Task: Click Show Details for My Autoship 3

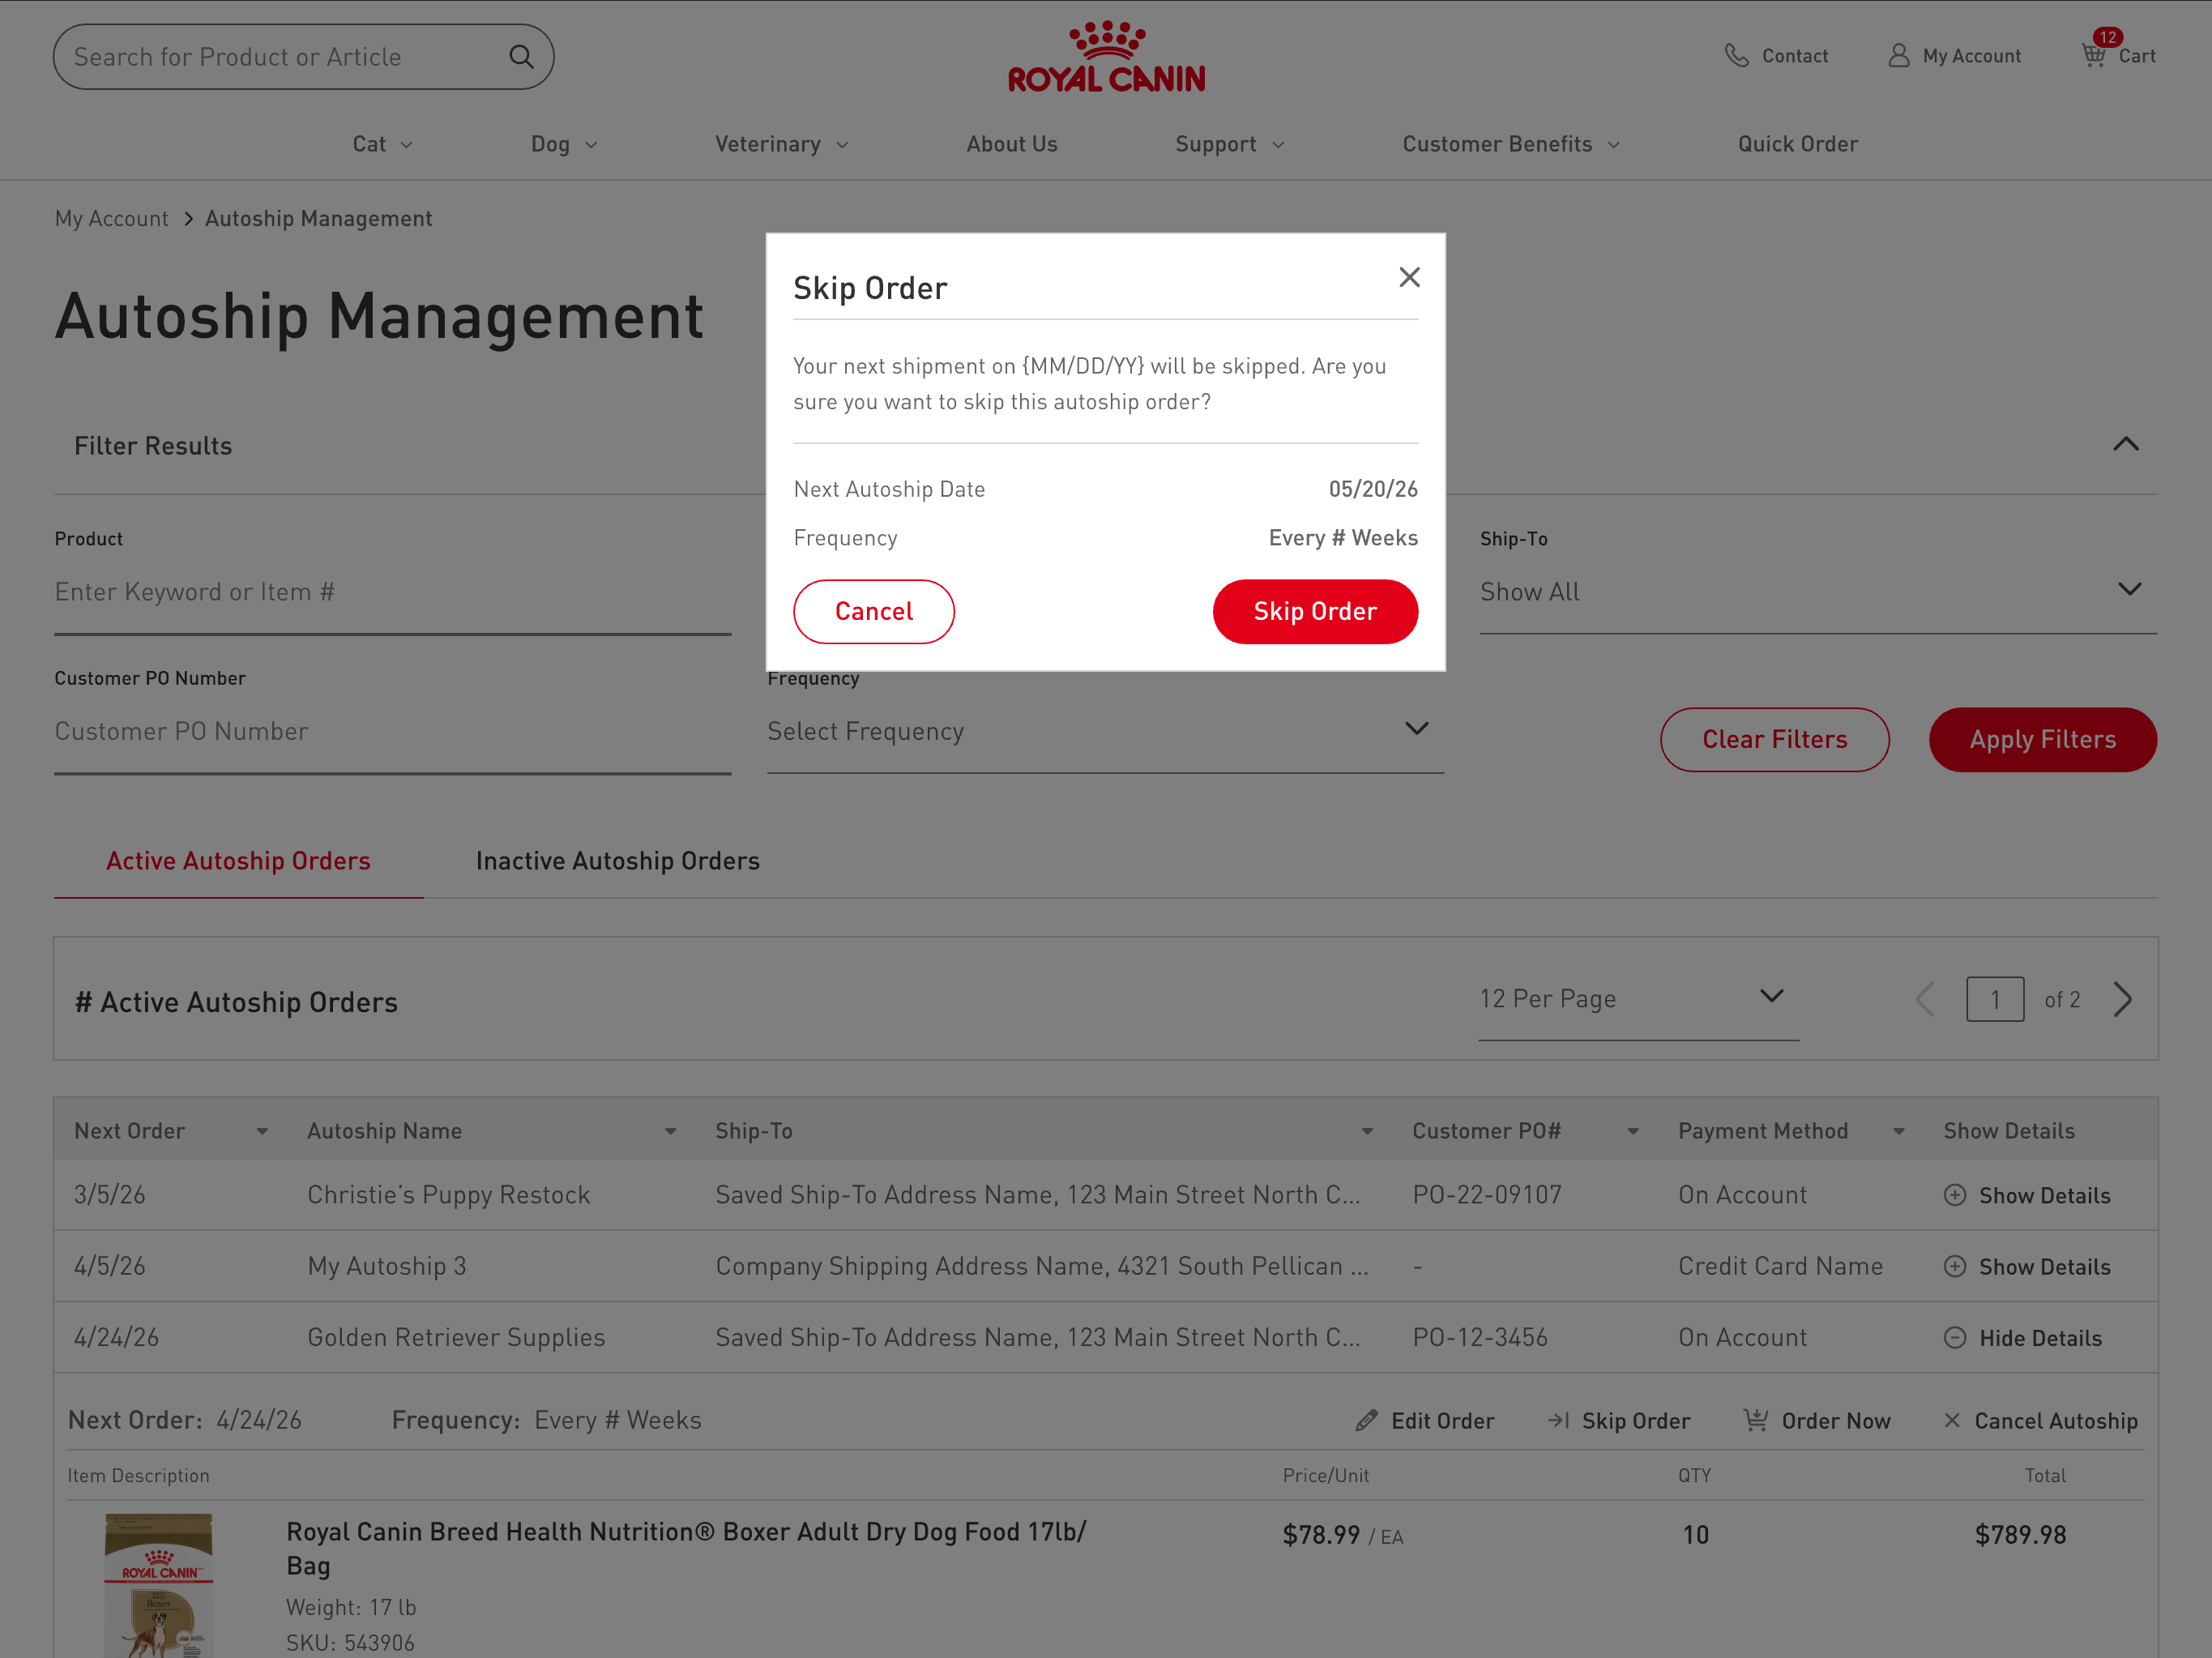Action: [2044, 1266]
